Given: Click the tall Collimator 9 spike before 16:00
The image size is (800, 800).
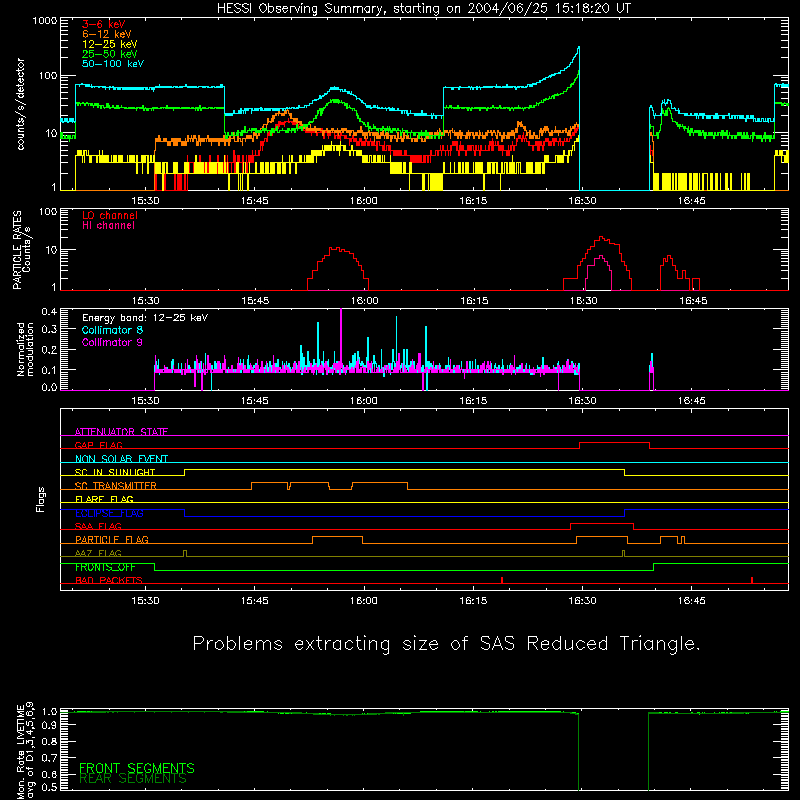Looking at the screenshot, I should pos(341,337).
